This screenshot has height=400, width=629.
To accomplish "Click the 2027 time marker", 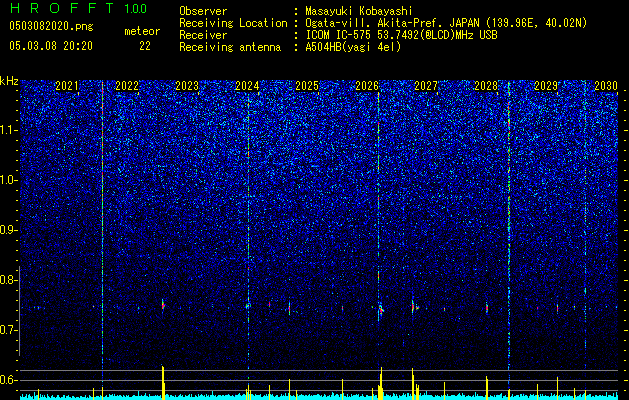I will [x=426, y=86].
